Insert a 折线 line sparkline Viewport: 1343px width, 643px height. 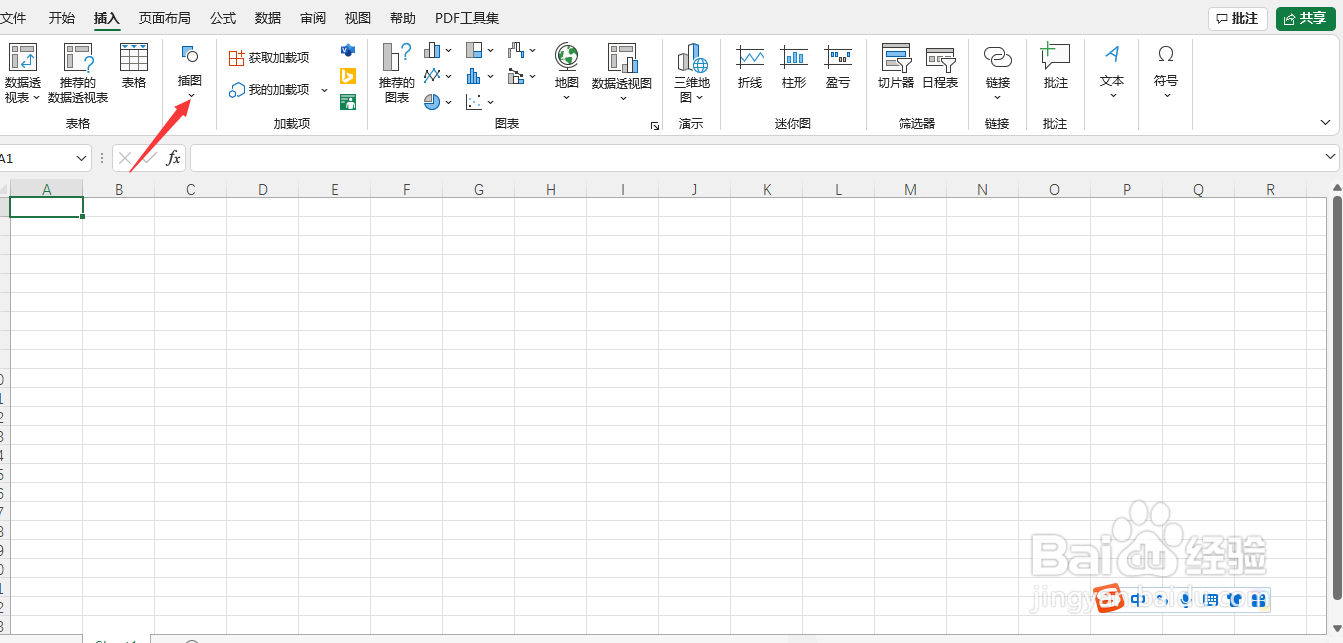click(x=750, y=67)
